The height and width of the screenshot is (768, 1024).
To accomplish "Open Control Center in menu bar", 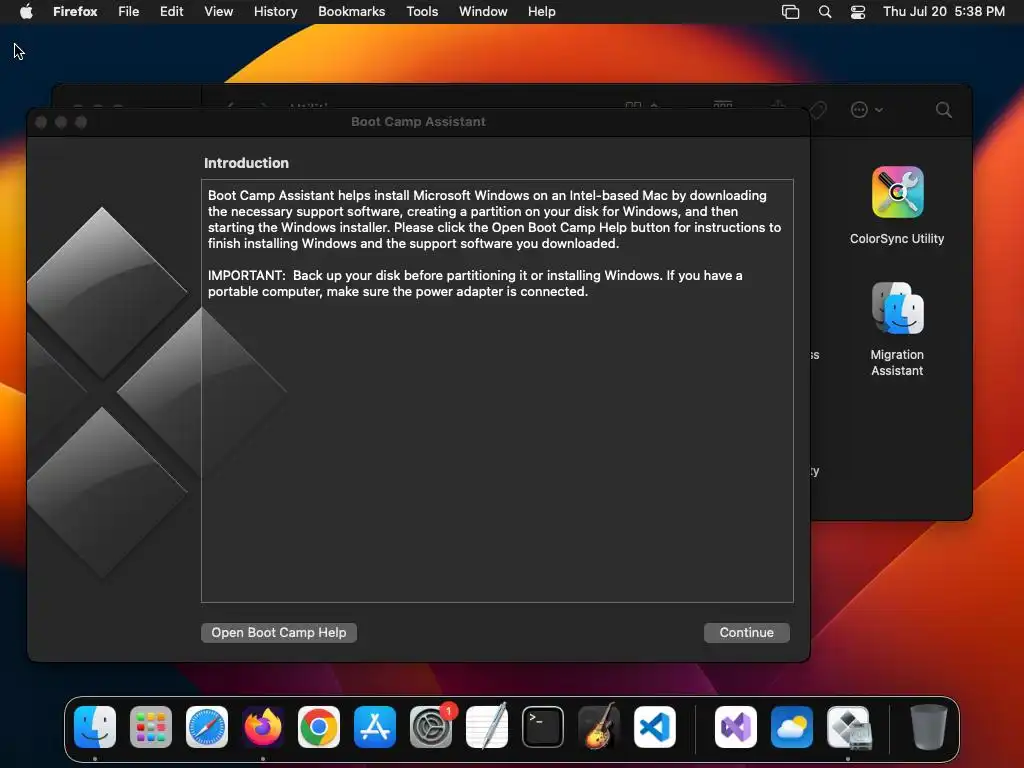I will (857, 12).
